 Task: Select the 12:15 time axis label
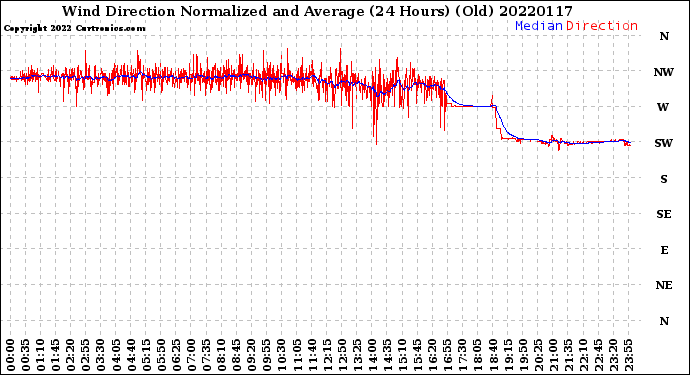click(327, 355)
